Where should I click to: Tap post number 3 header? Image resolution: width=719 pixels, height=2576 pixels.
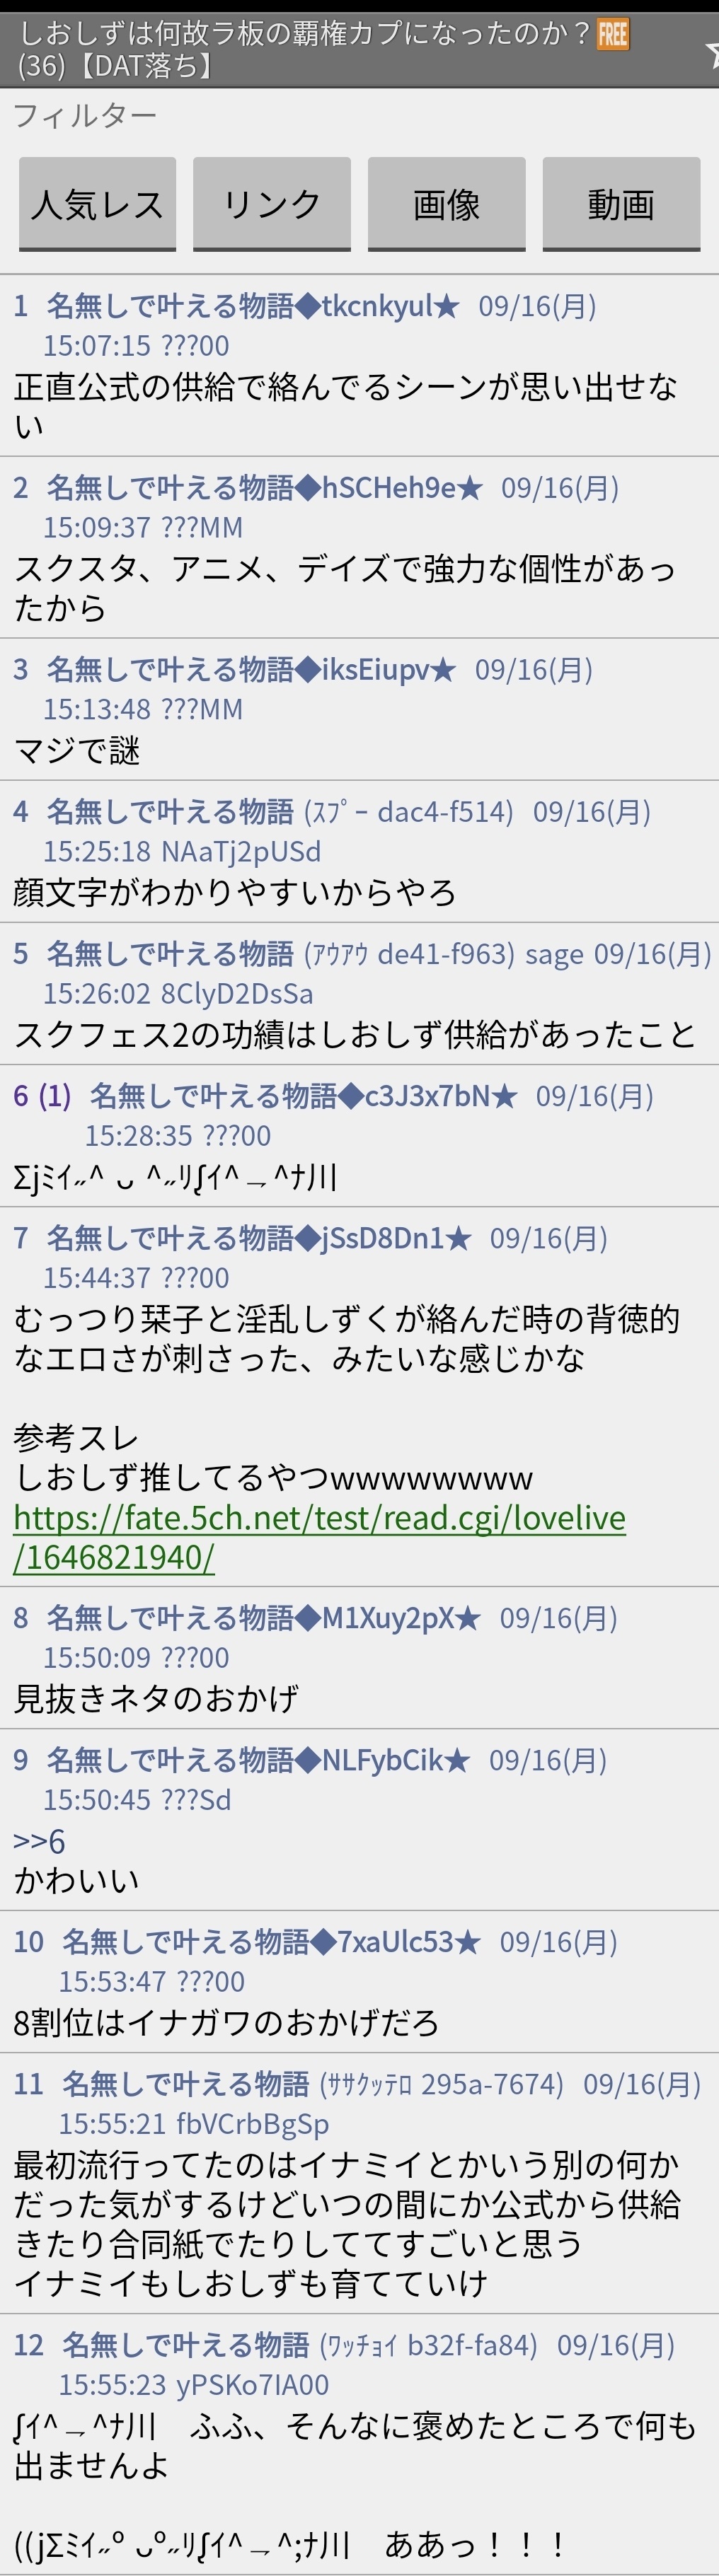pos(21,669)
